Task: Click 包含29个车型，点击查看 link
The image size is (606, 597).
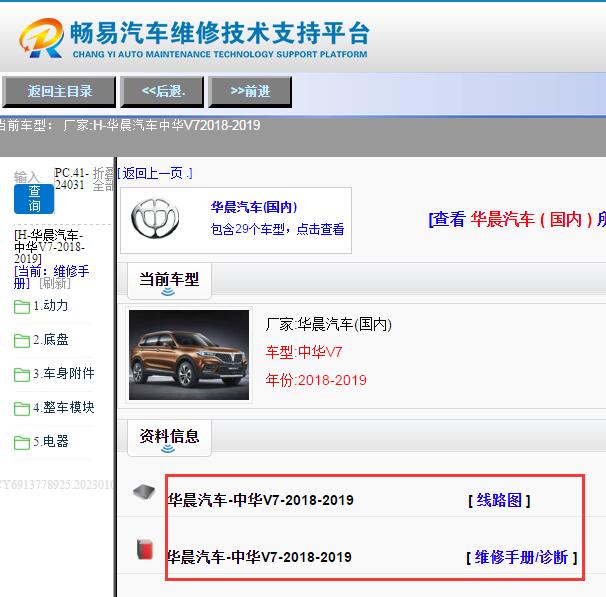Action: click(277, 229)
